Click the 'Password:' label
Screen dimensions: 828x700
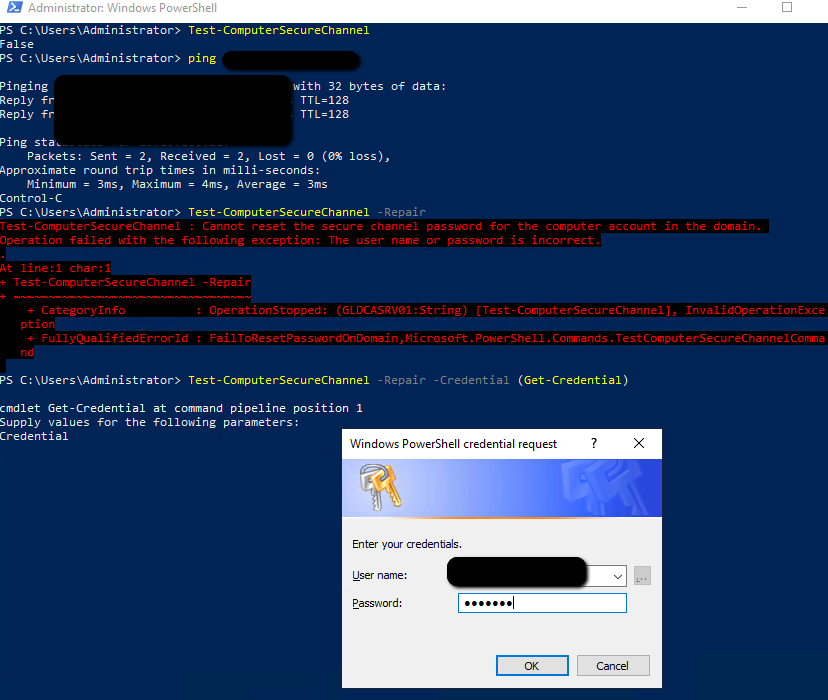377,603
